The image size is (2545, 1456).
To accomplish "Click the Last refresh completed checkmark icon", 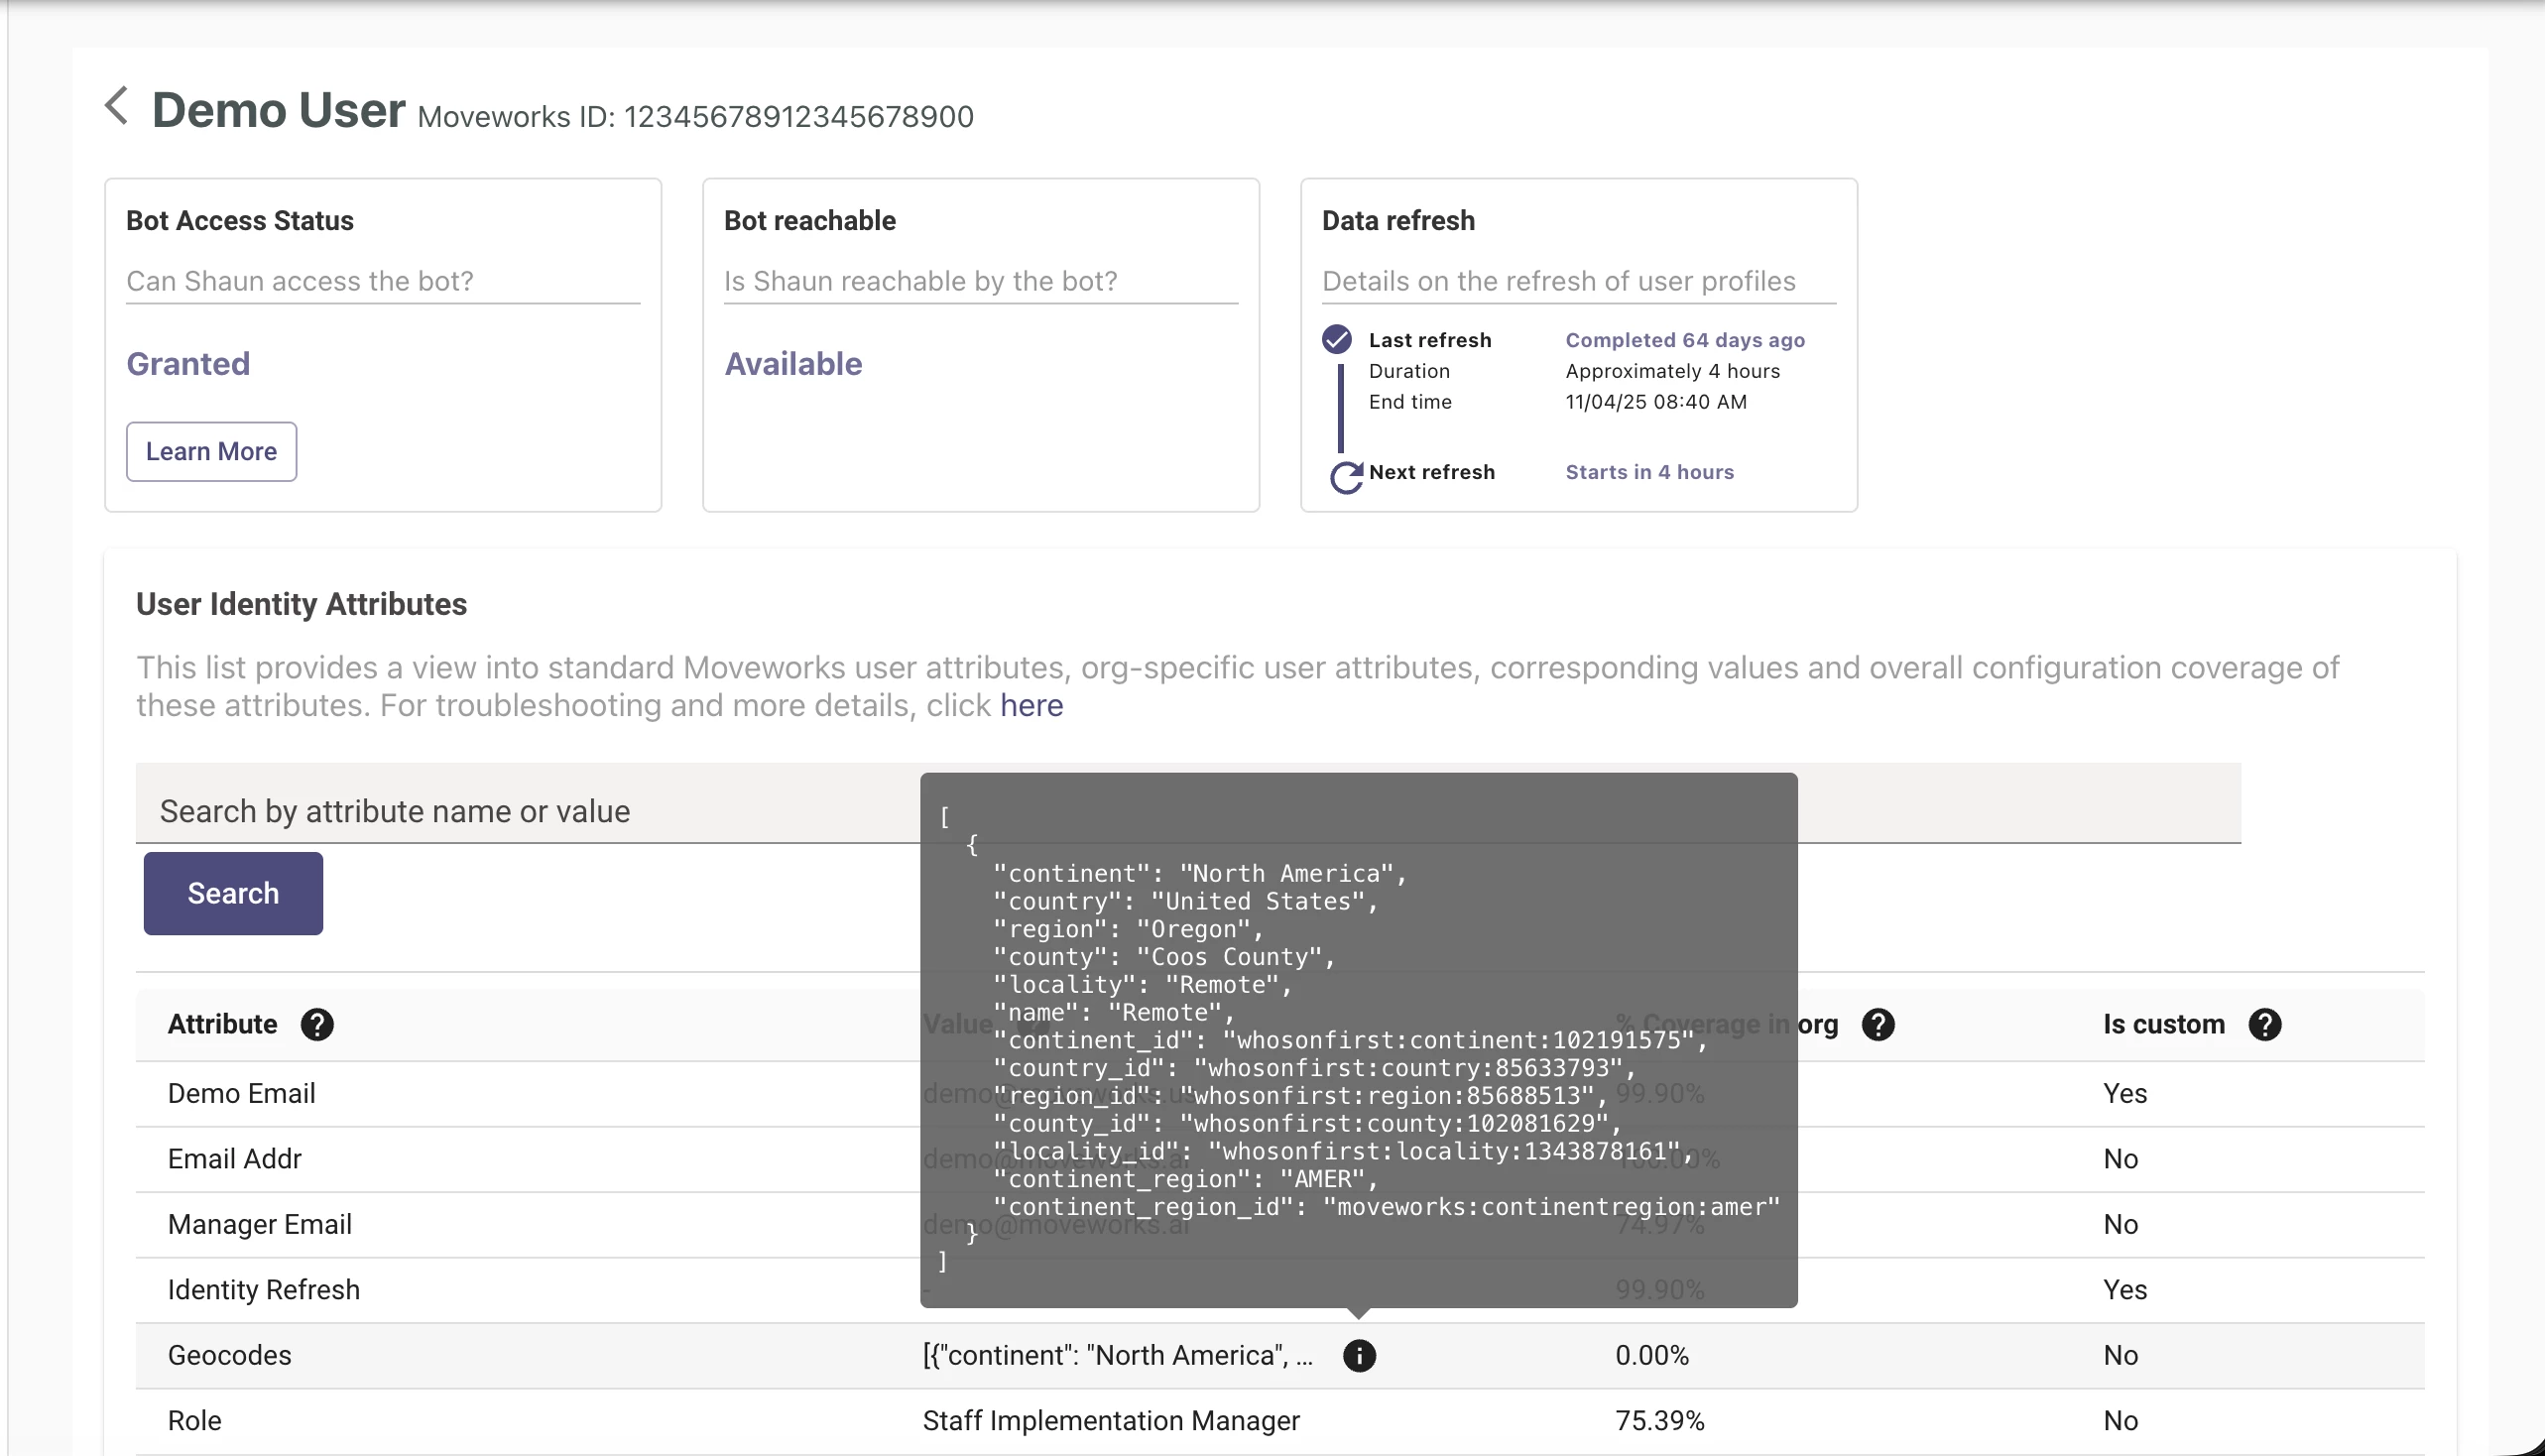I will [x=1336, y=340].
